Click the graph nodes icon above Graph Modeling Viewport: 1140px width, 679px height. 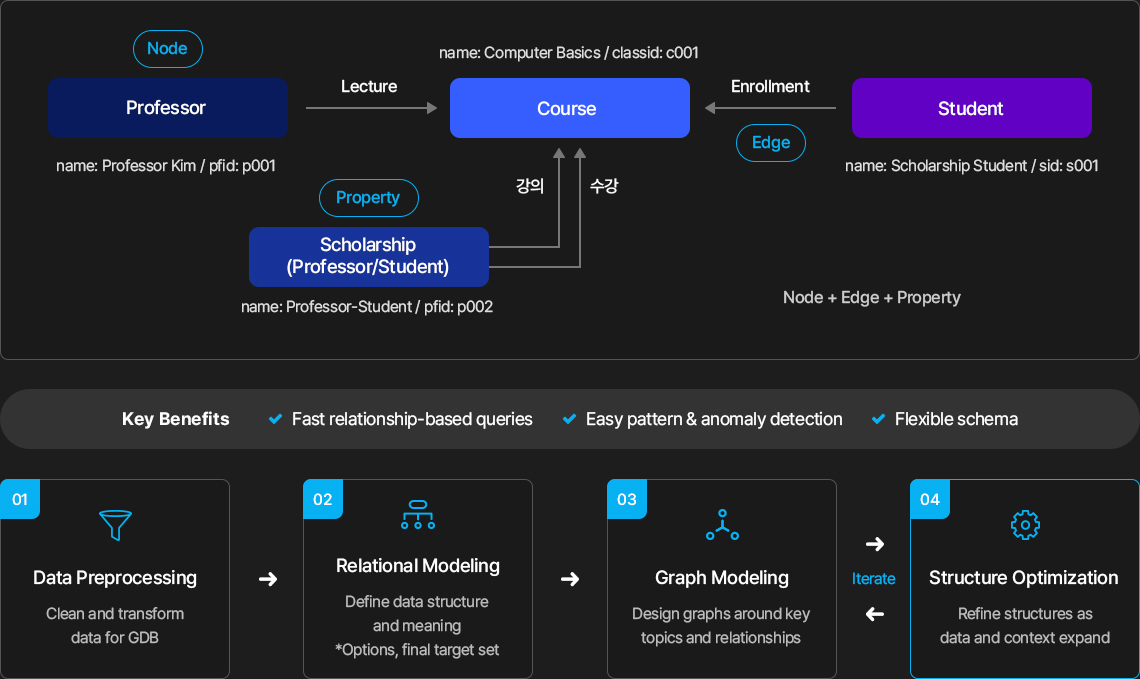tap(722, 525)
